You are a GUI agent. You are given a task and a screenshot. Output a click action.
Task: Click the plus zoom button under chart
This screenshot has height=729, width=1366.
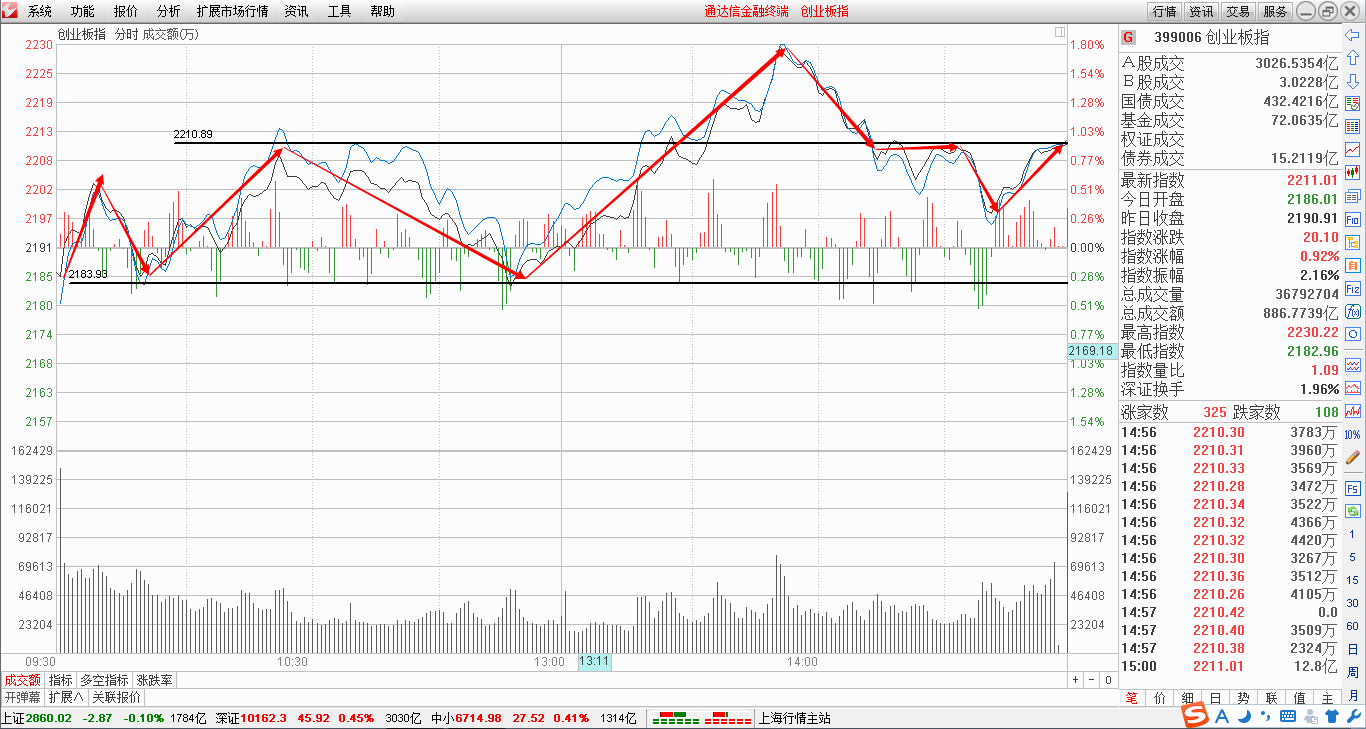[1076, 680]
